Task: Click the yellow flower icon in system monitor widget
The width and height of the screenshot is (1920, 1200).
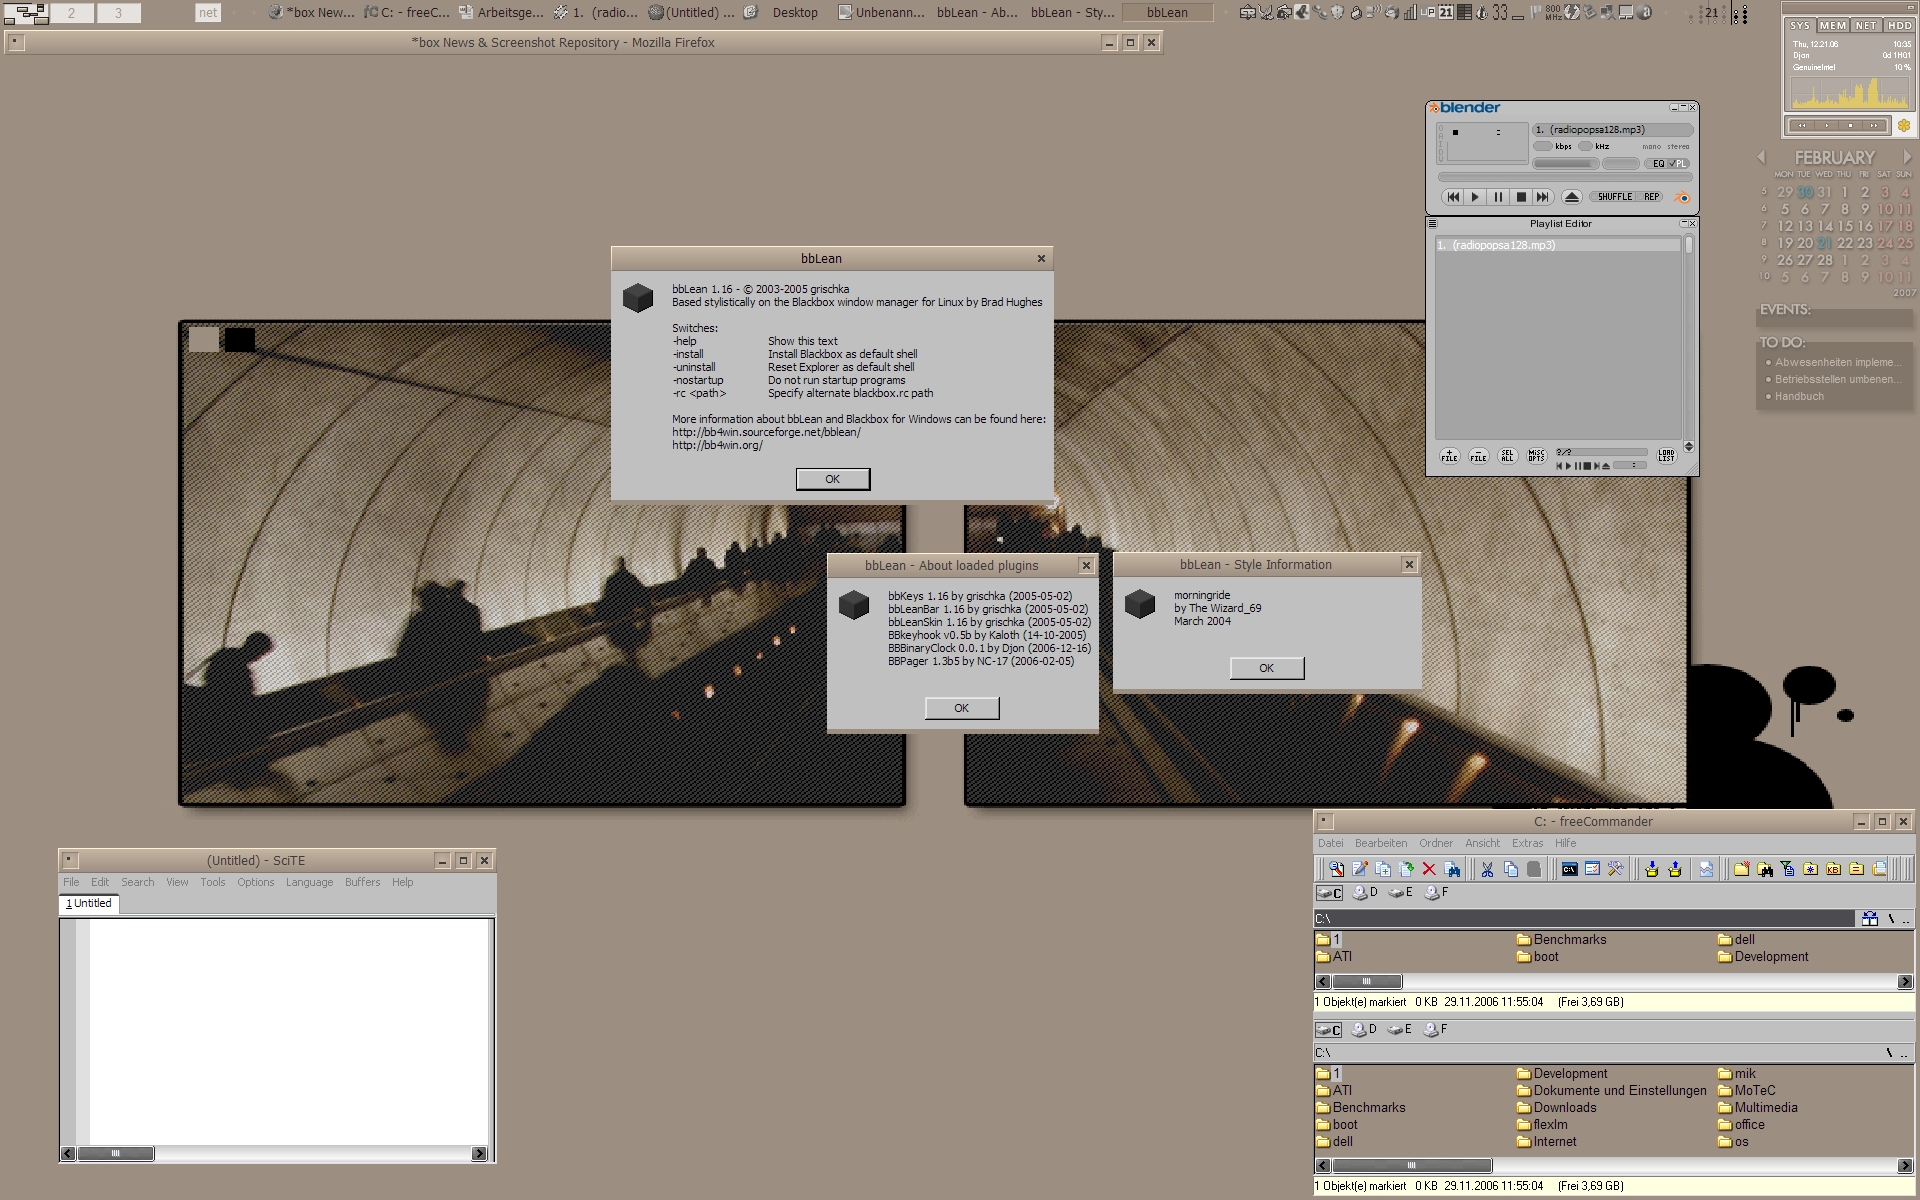Action: (1903, 125)
